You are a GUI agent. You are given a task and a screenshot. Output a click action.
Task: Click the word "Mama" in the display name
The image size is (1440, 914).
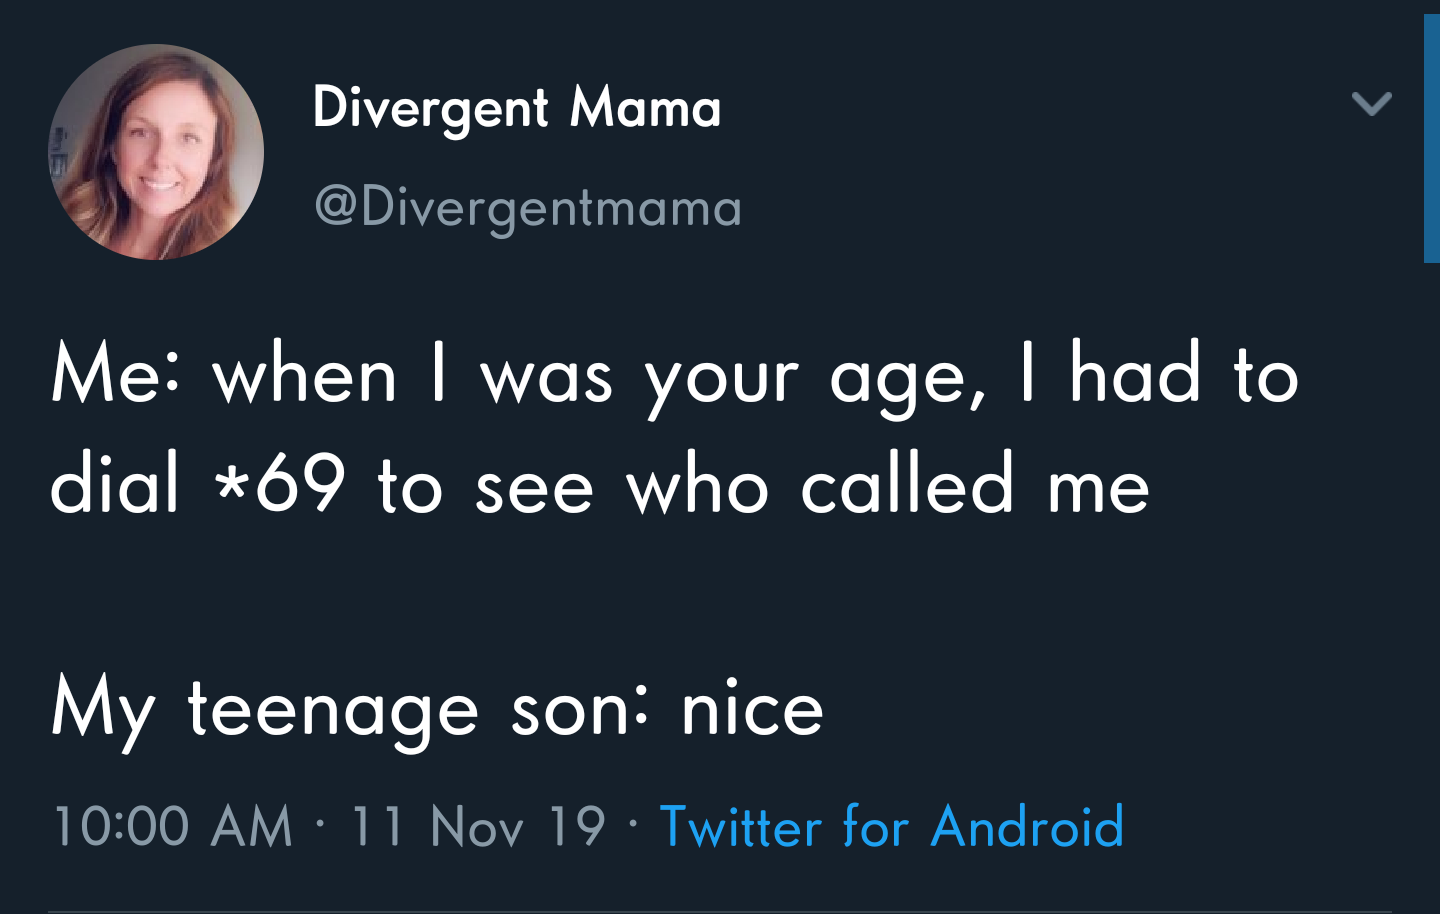(x=645, y=108)
